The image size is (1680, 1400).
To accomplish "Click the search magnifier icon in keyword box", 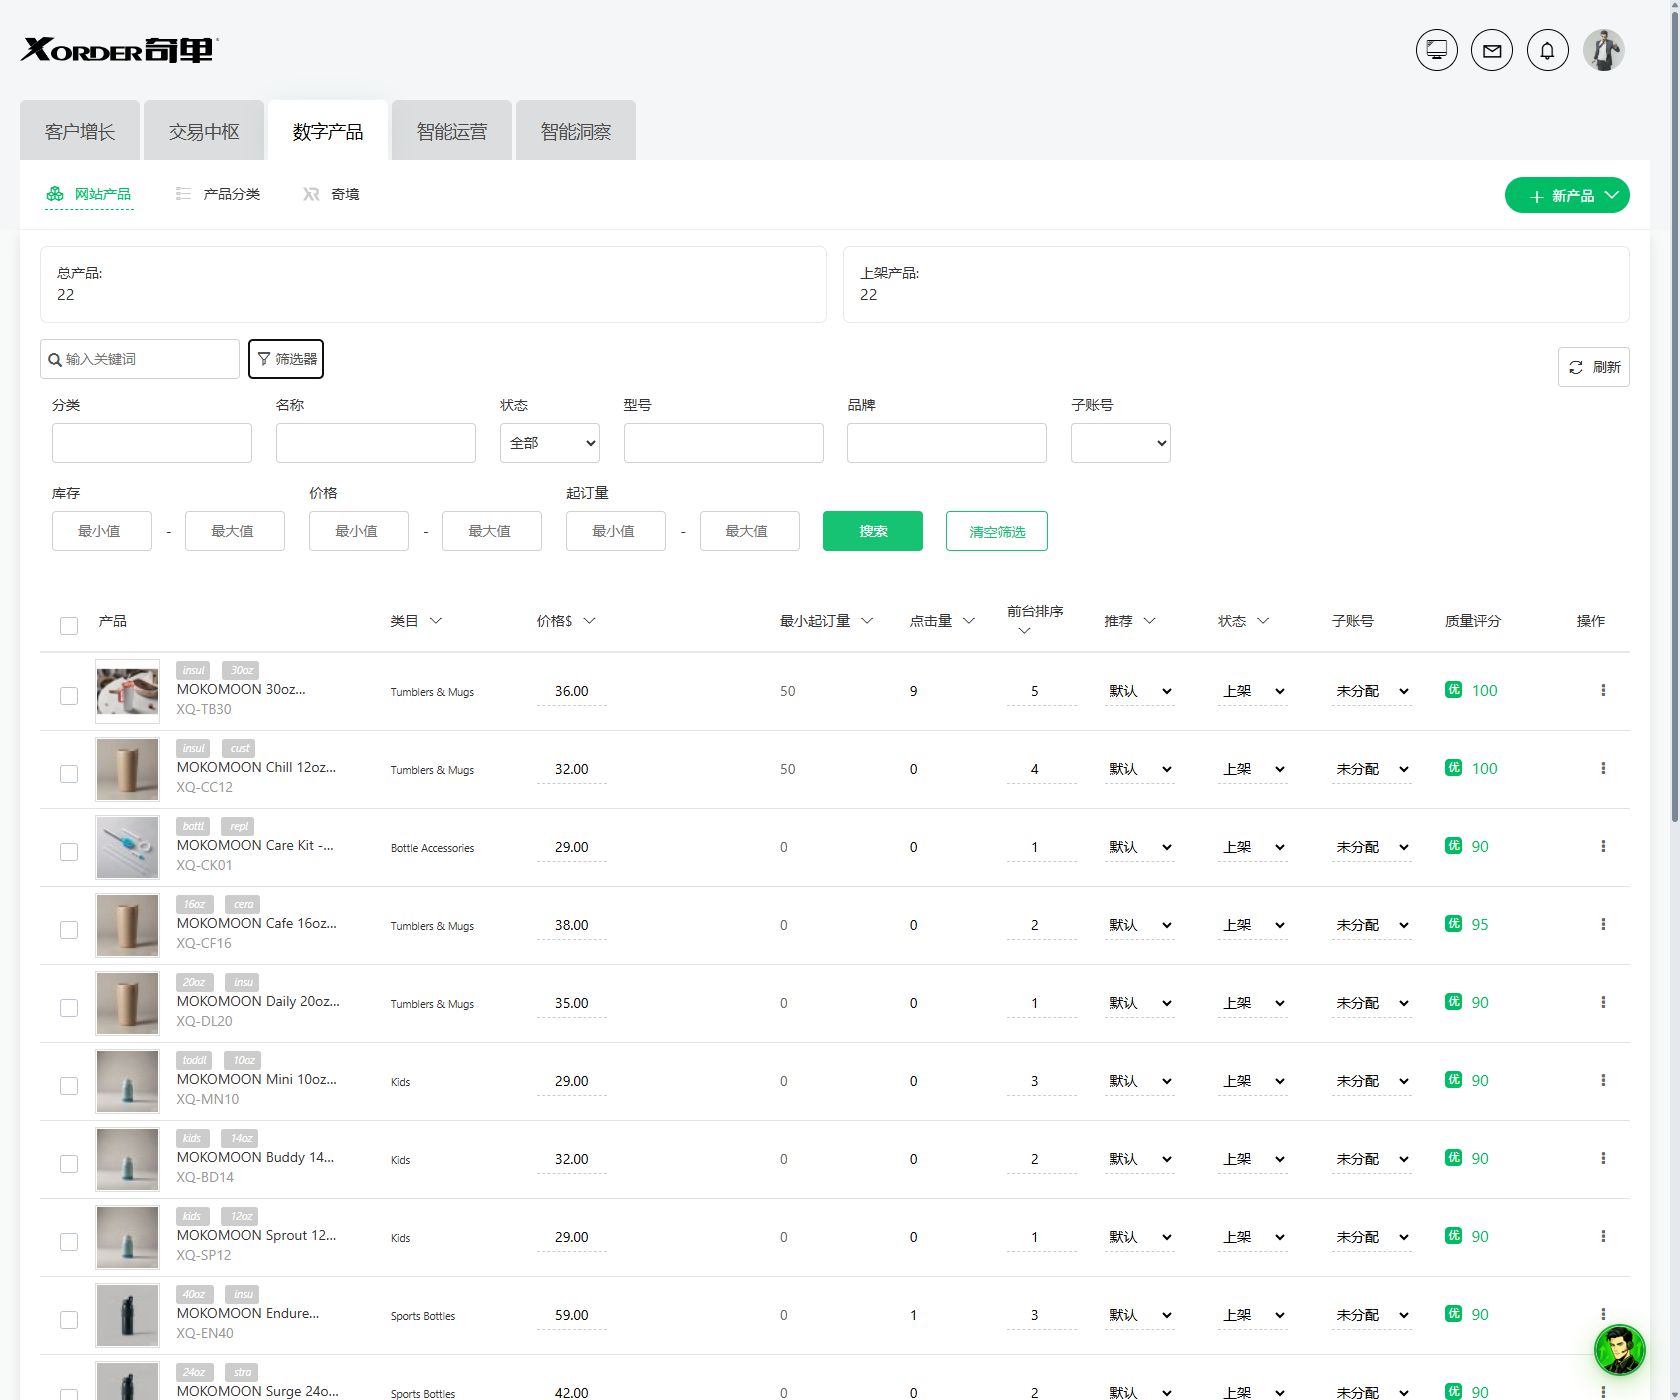I will coord(55,360).
